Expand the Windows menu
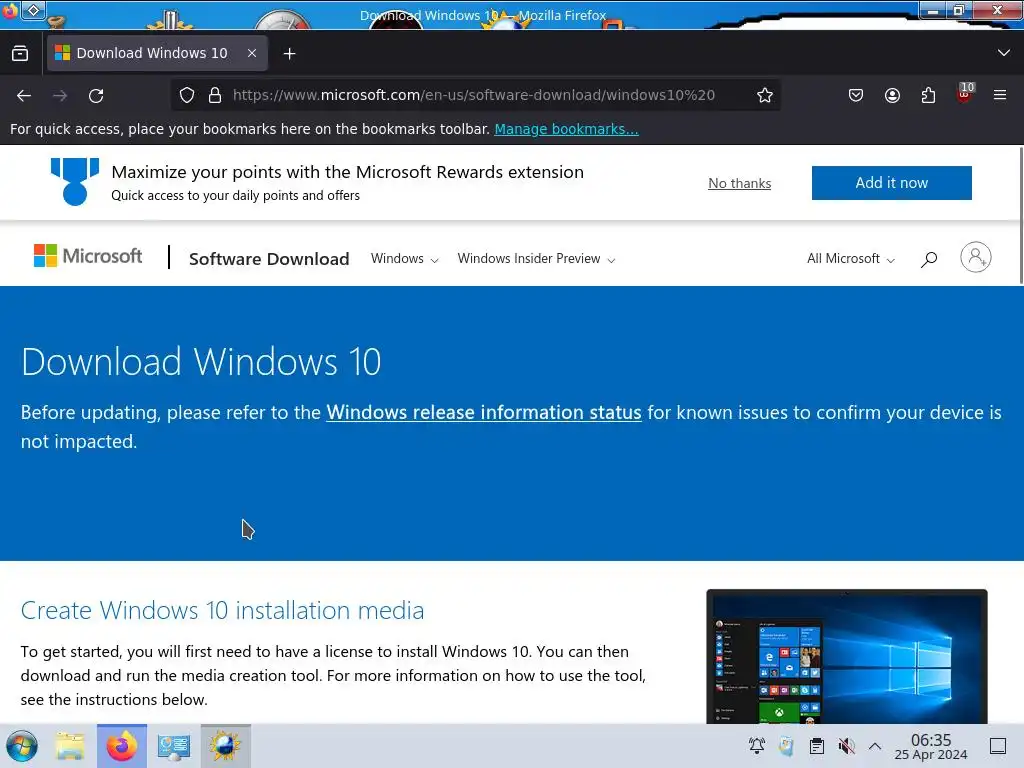1024x768 pixels. [404, 259]
